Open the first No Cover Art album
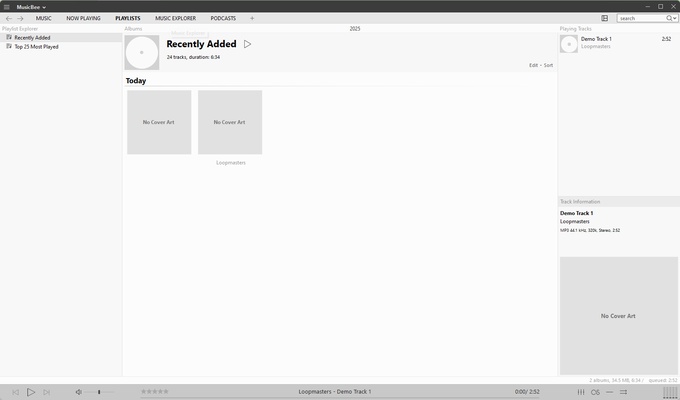Screen dimensions: 680x400 [x=159, y=122]
